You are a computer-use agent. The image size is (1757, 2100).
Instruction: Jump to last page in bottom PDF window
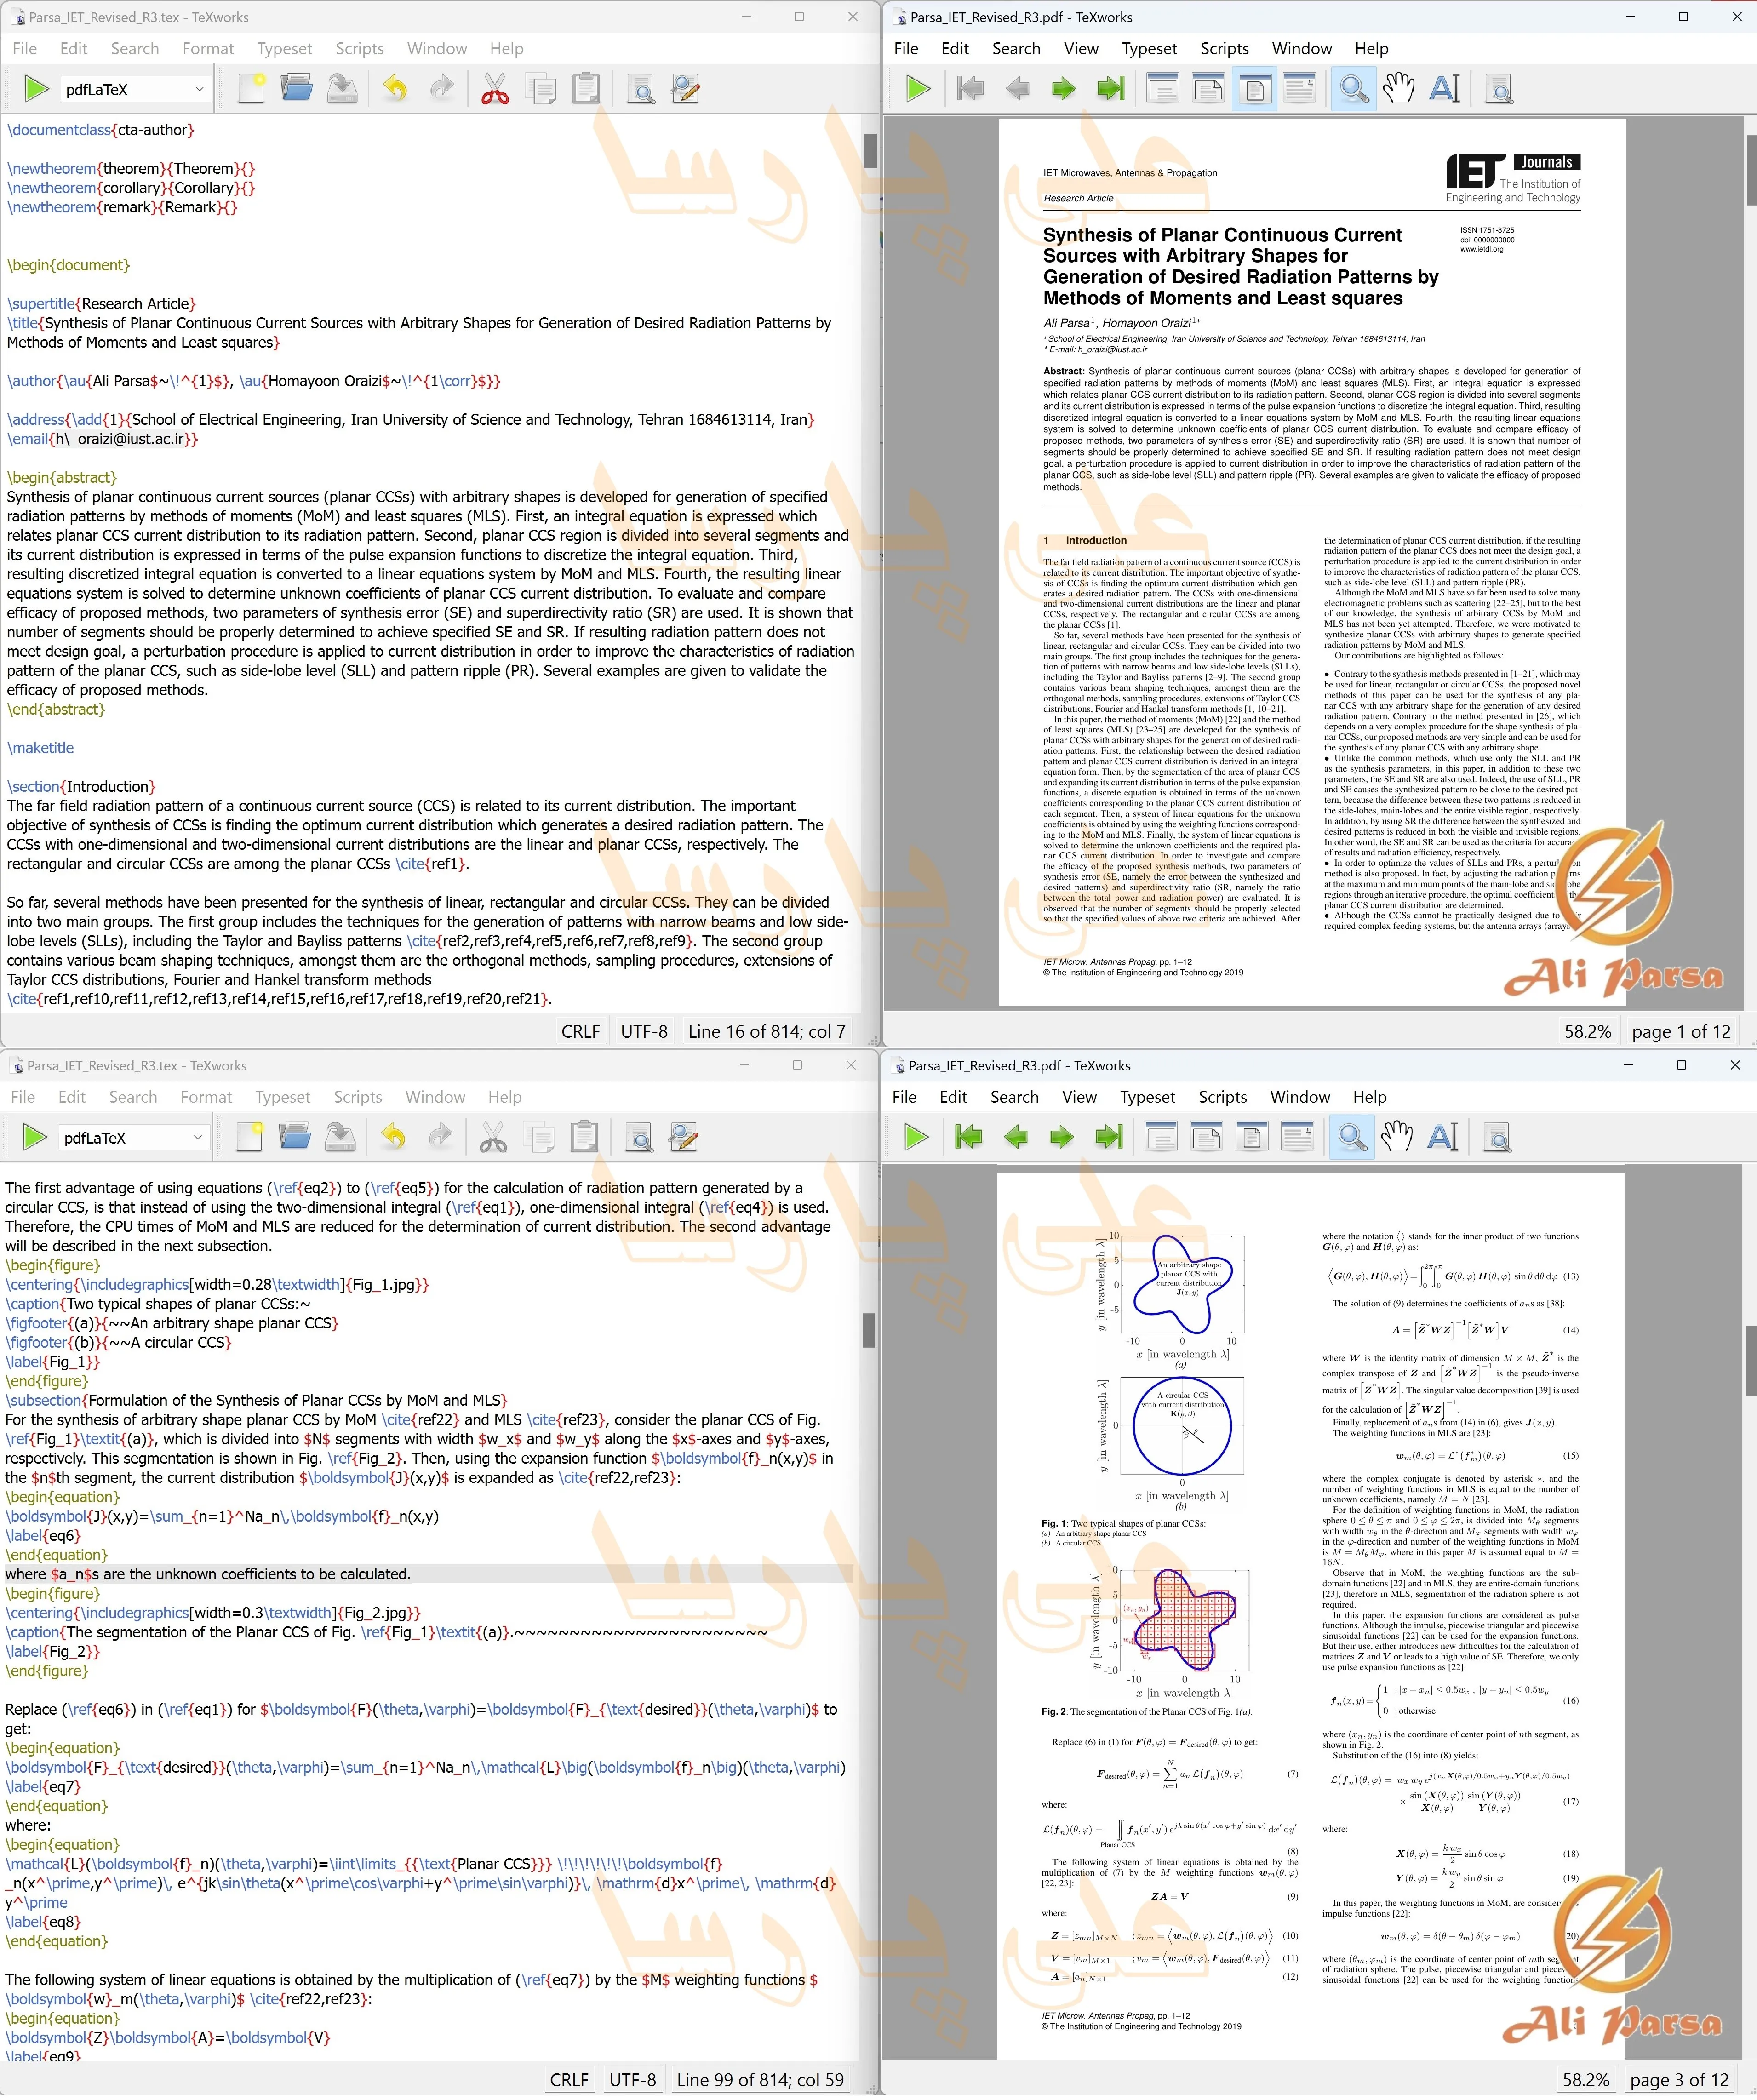coord(1109,1137)
